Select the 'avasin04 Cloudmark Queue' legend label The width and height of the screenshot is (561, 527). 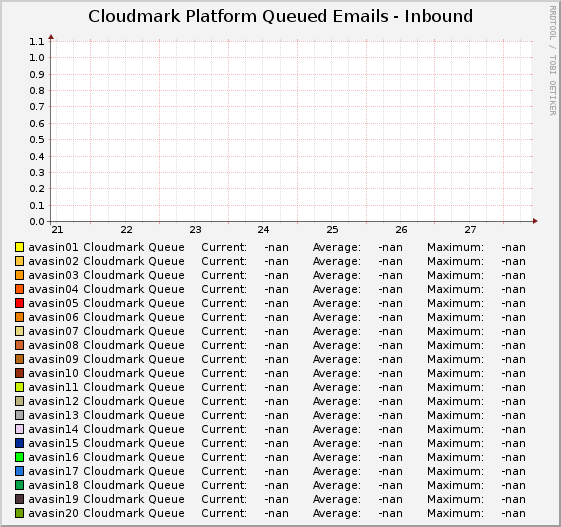(x=106, y=289)
